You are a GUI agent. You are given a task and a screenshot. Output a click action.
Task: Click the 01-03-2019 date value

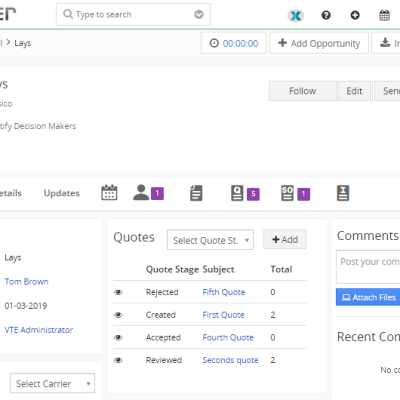point(26,306)
